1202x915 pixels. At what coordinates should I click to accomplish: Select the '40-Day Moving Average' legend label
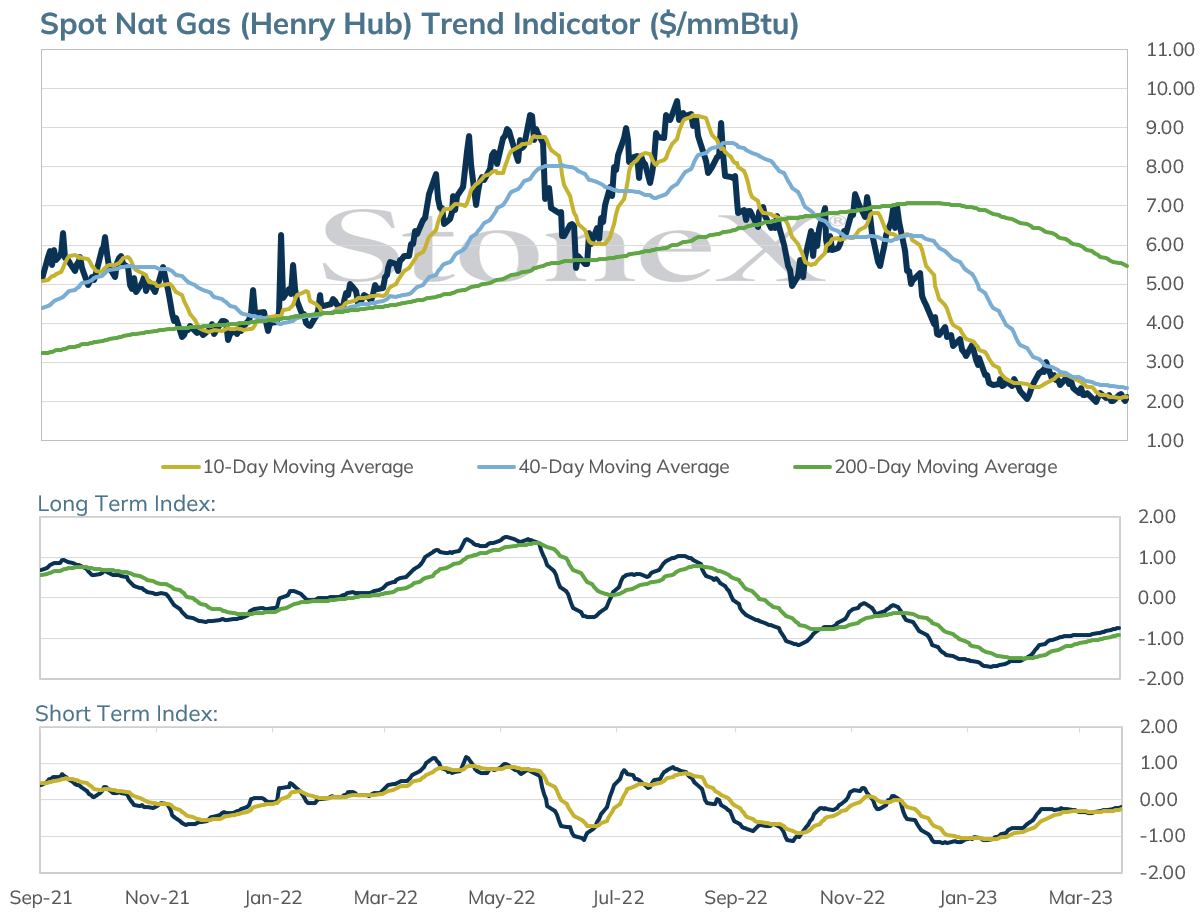(623, 467)
